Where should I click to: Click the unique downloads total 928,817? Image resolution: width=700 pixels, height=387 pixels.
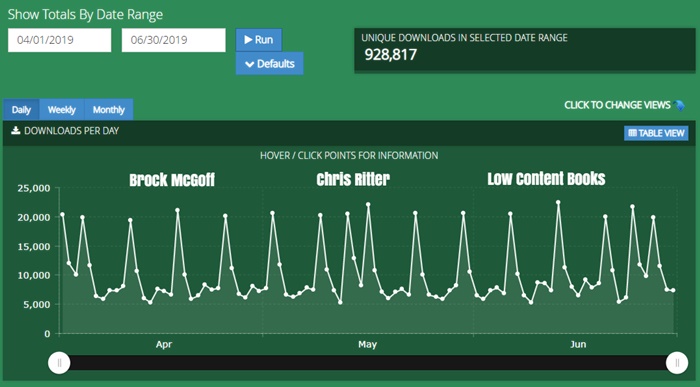point(391,54)
